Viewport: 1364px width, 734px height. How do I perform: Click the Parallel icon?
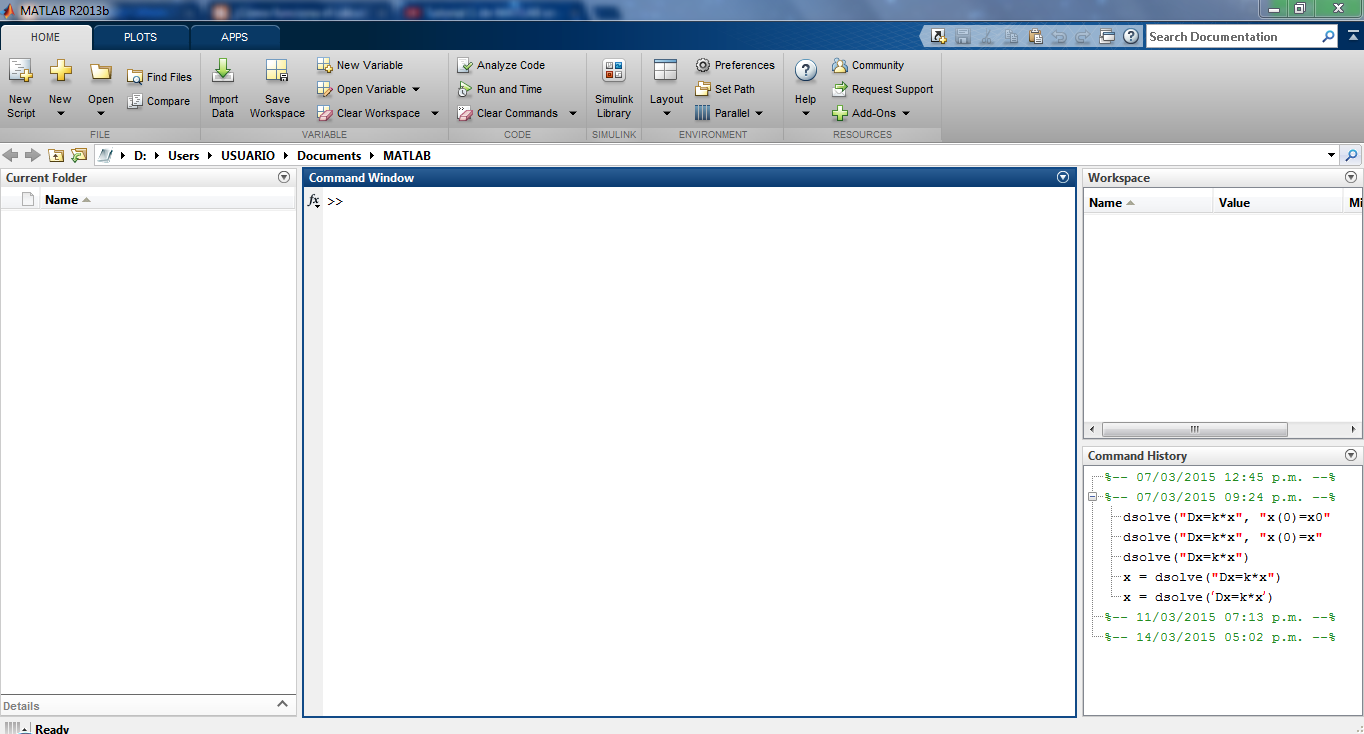702,113
